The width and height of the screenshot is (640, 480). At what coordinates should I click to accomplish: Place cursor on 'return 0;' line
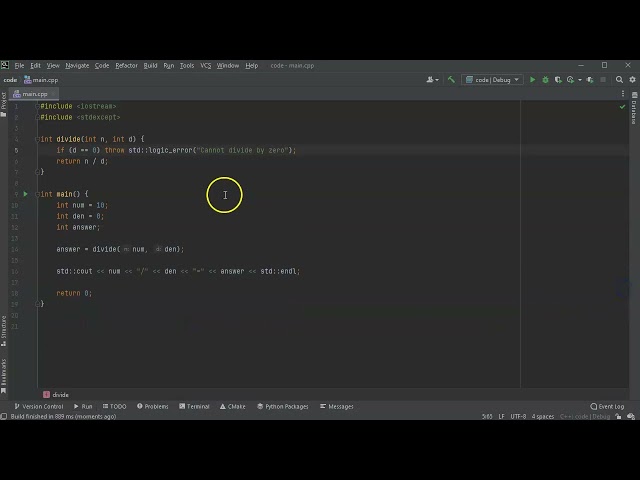[x=74, y=293]
